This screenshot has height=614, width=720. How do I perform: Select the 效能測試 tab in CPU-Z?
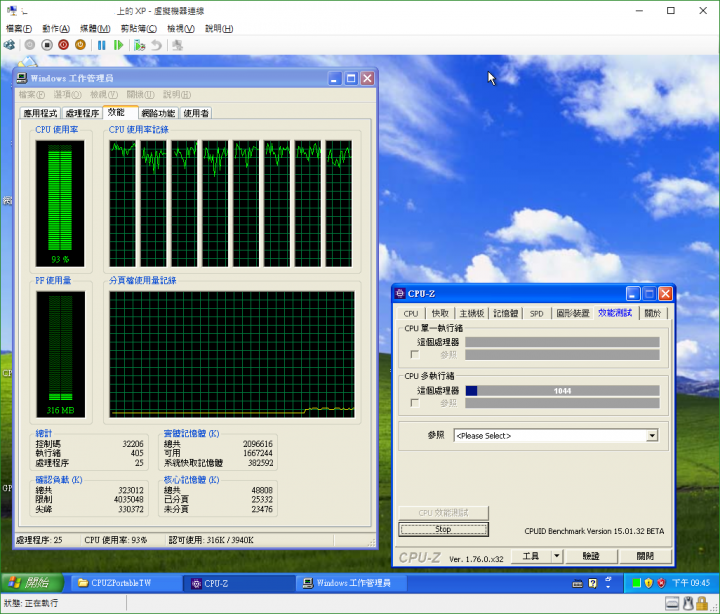click(x=615, y=313)
